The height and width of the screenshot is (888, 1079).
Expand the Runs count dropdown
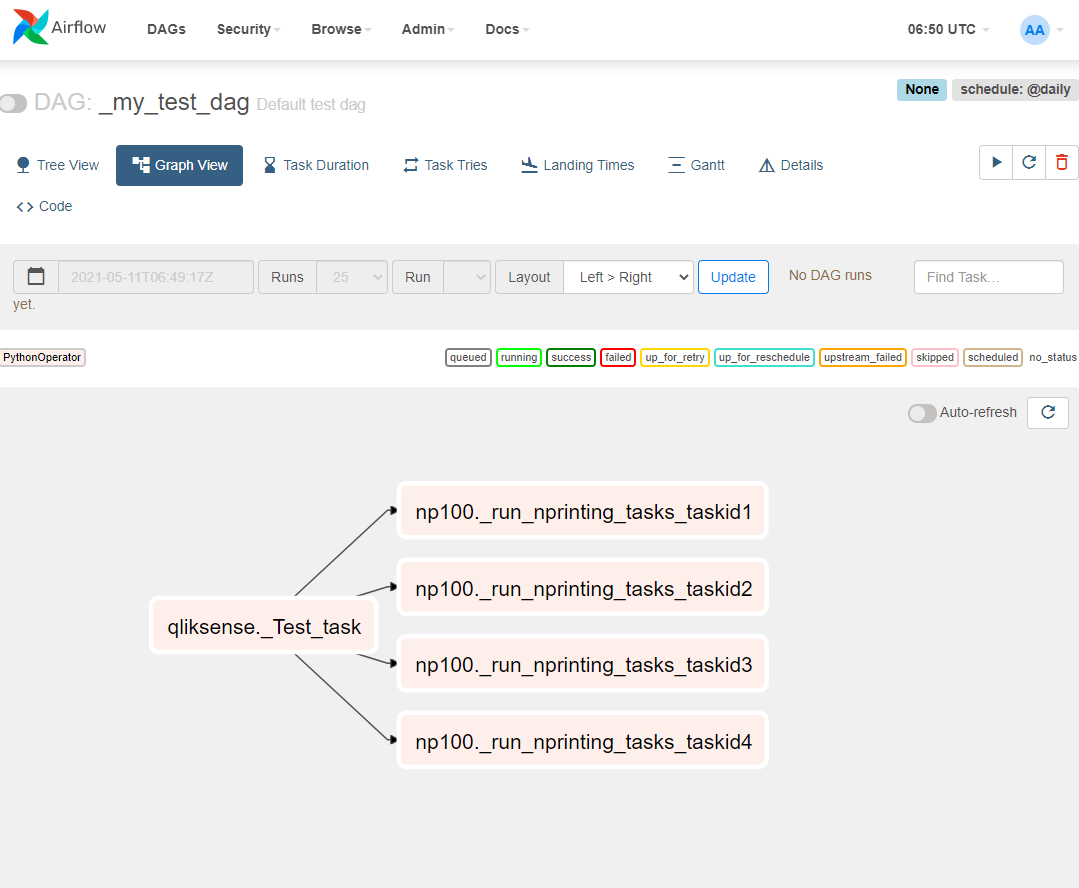(x=351, y=277)
